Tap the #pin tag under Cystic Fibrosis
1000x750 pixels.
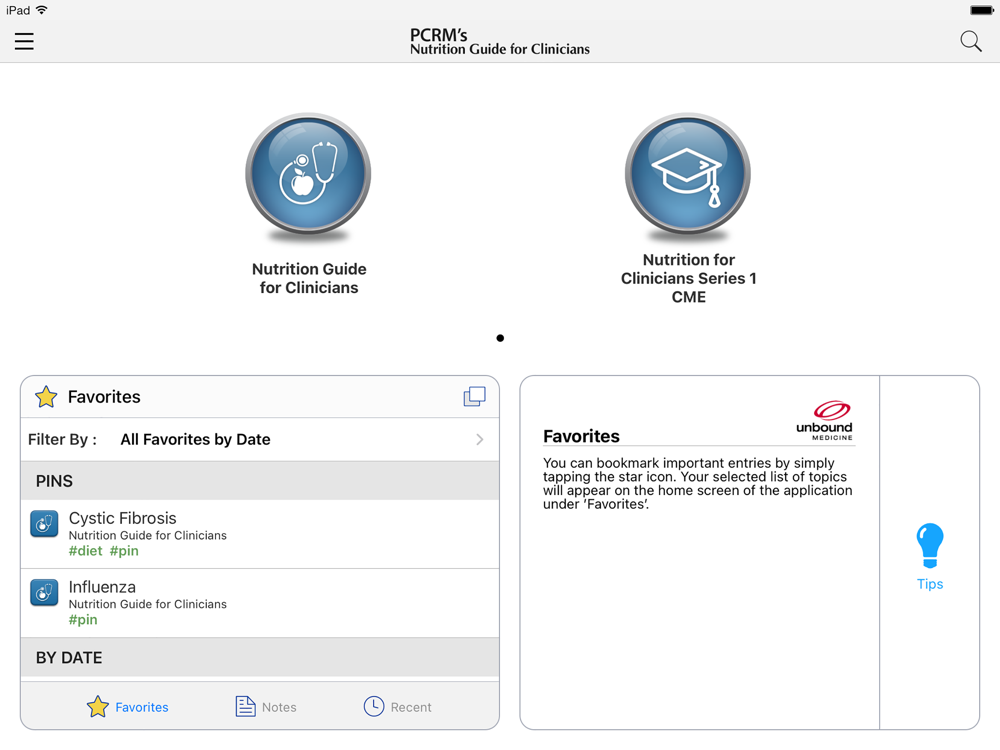click(124, 551)
